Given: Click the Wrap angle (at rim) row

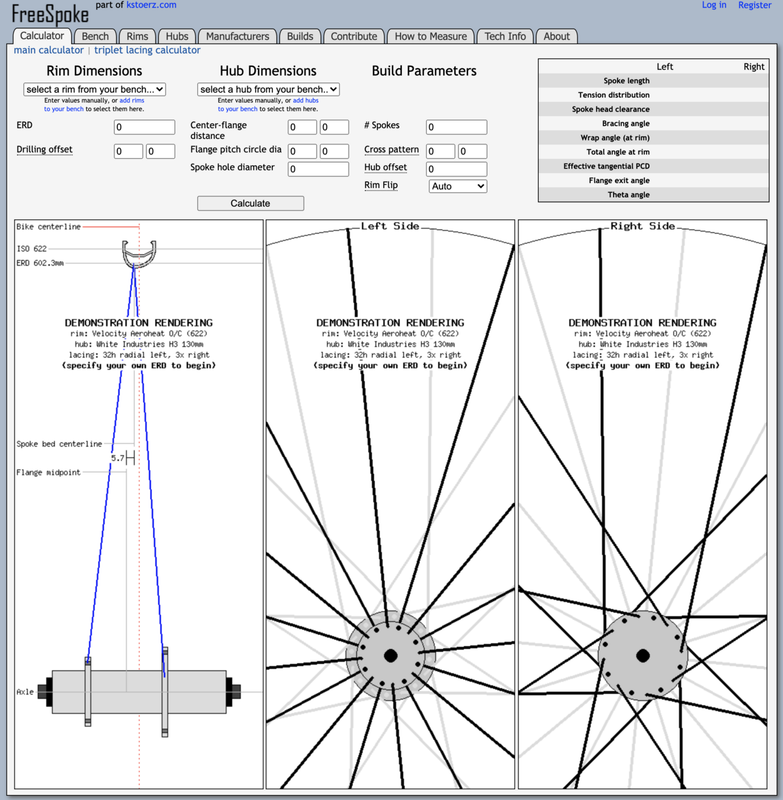Looking at the screenshot, I should pyautogui.click(x=653, y=138).
